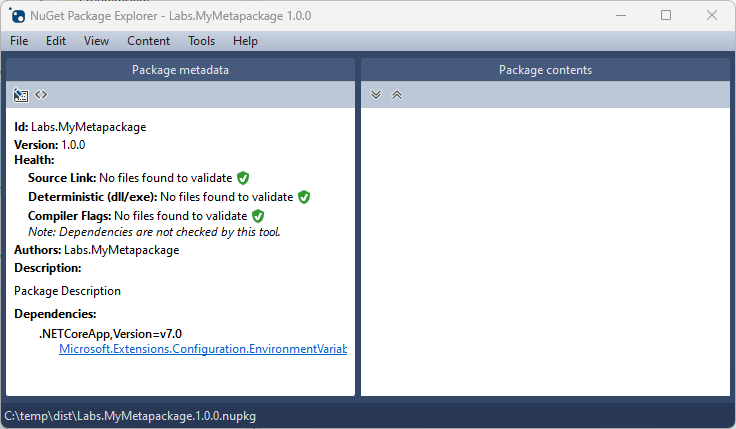This screenshot has height=429, width=736.
Task: Maximize the NuGet Package Explorer window
Action: pos(666,15)
